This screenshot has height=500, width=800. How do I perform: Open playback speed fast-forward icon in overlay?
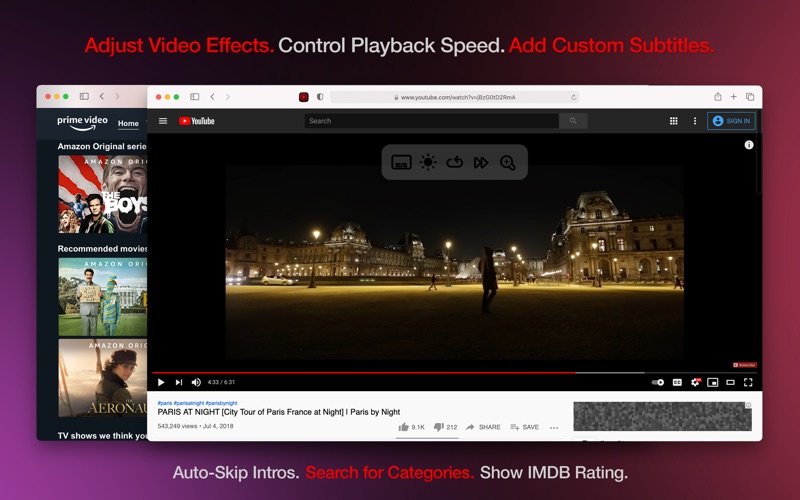click(x=481, y=163)
